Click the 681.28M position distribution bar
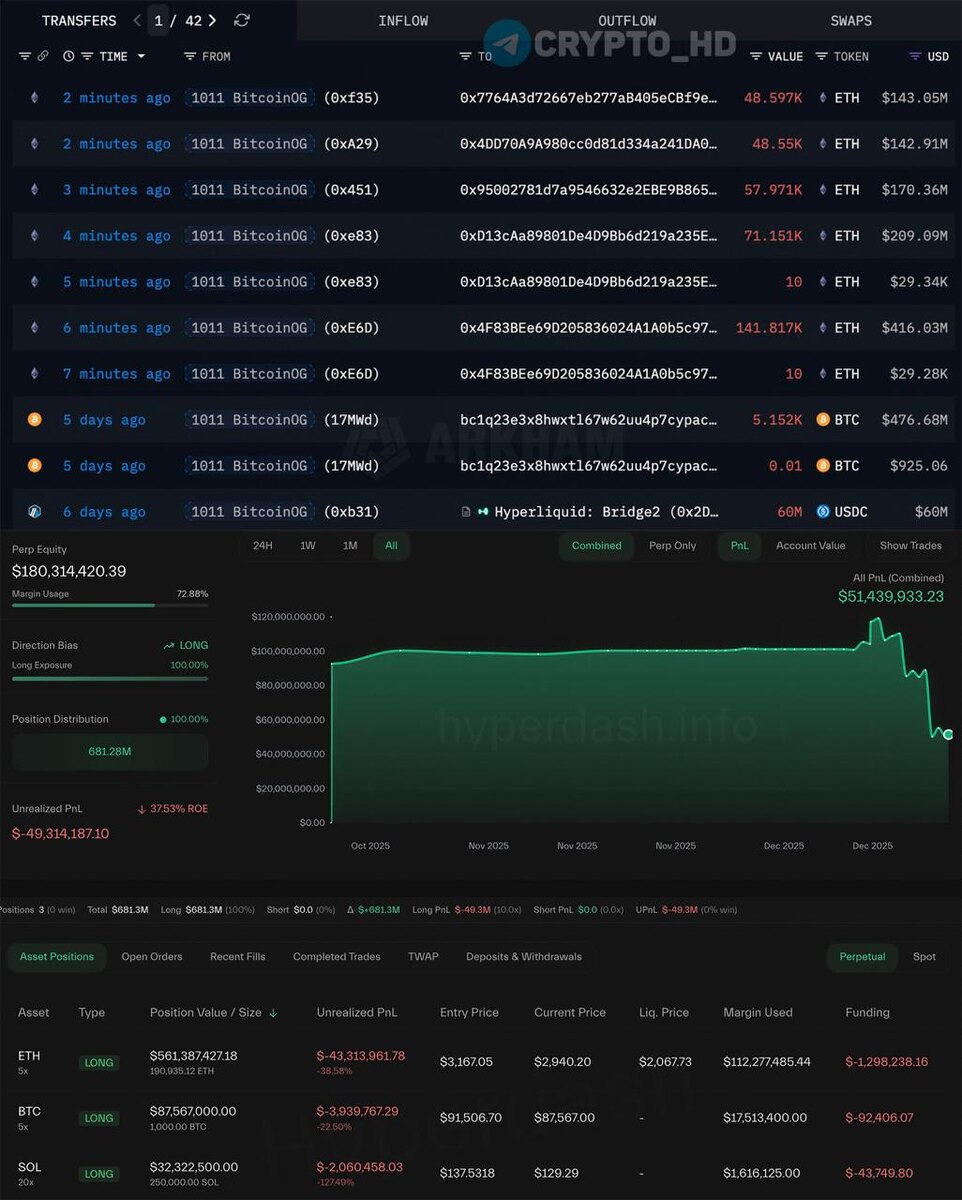The image size is (962, 1200). [110, 752]
